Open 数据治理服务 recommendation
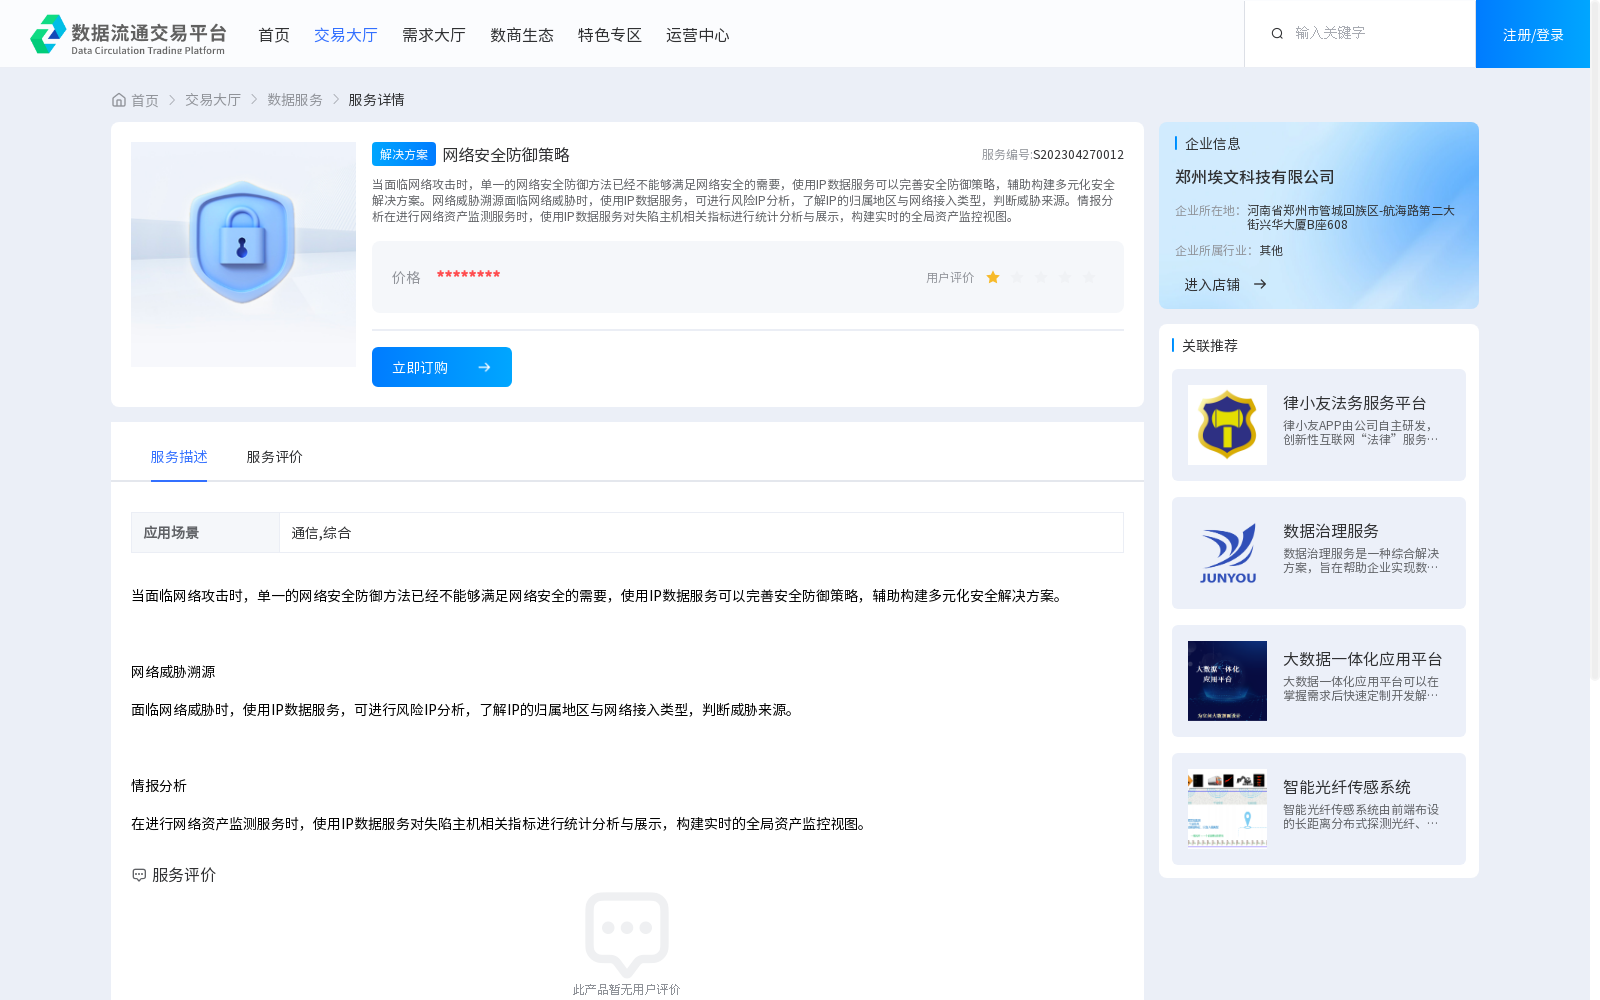1600x1000 pixels. 1319,553
